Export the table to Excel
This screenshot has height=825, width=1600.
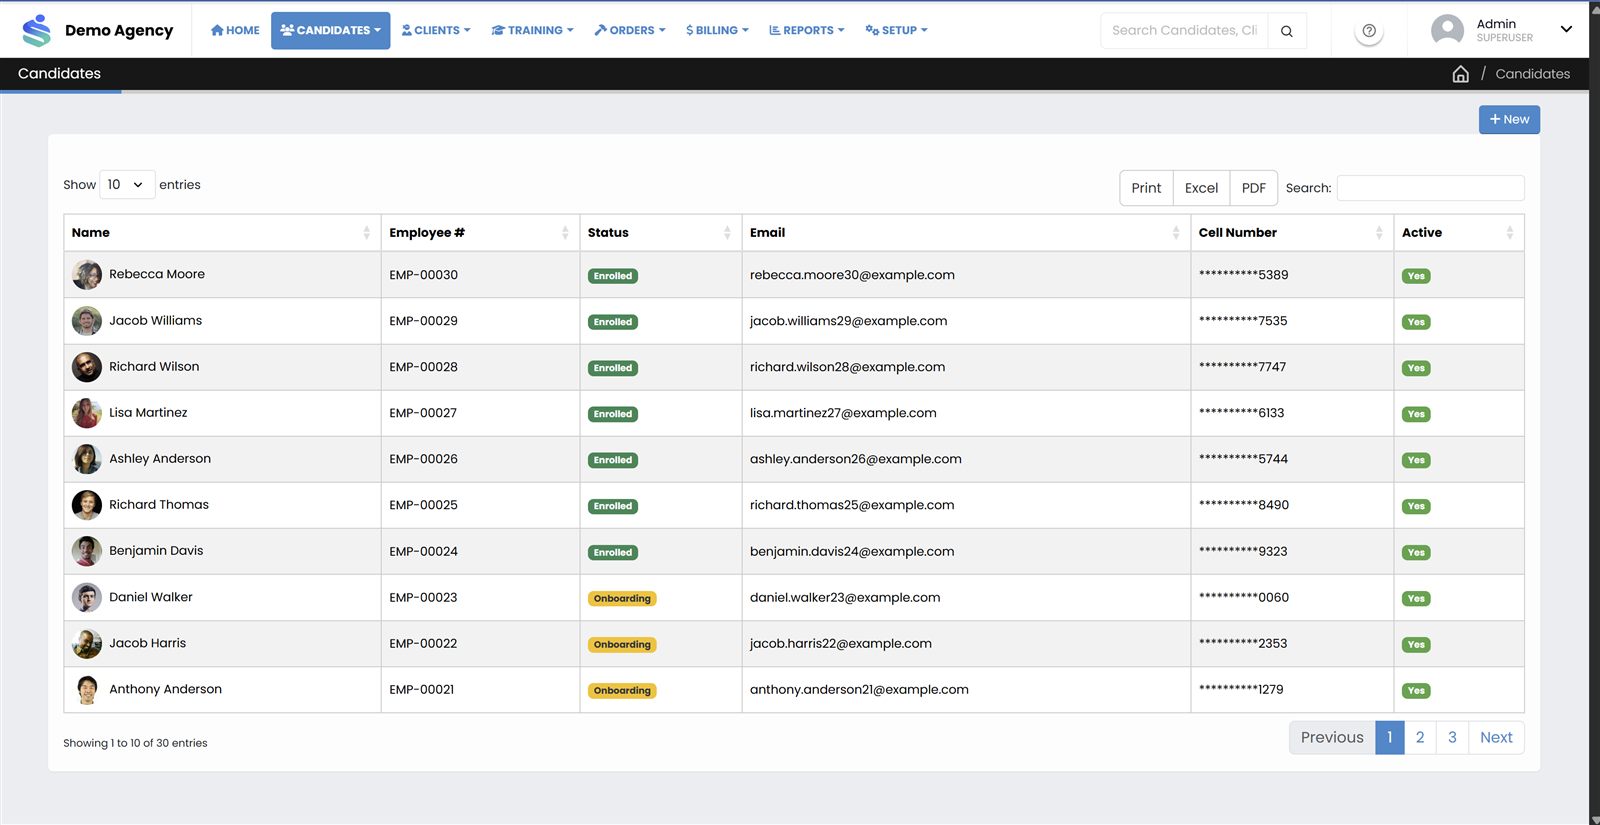click(1201, 188)
